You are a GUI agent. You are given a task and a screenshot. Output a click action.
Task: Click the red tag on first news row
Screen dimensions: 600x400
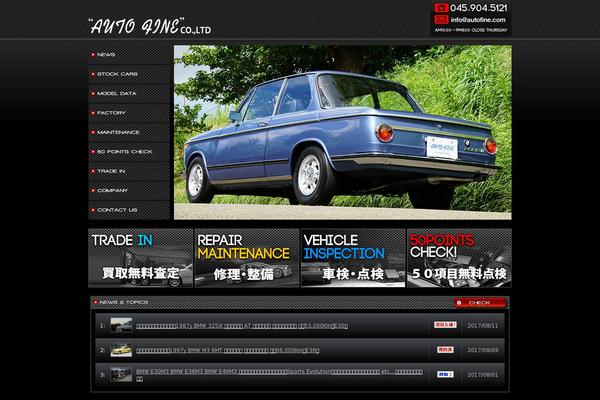445,324
